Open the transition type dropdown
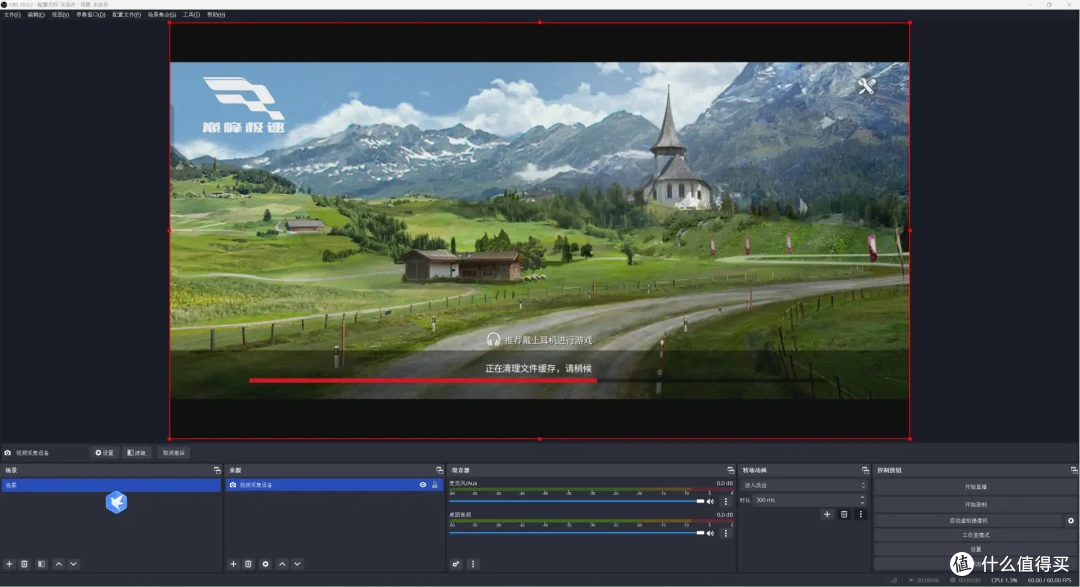This screenshot has width=1080, height=587. point(804,486)
